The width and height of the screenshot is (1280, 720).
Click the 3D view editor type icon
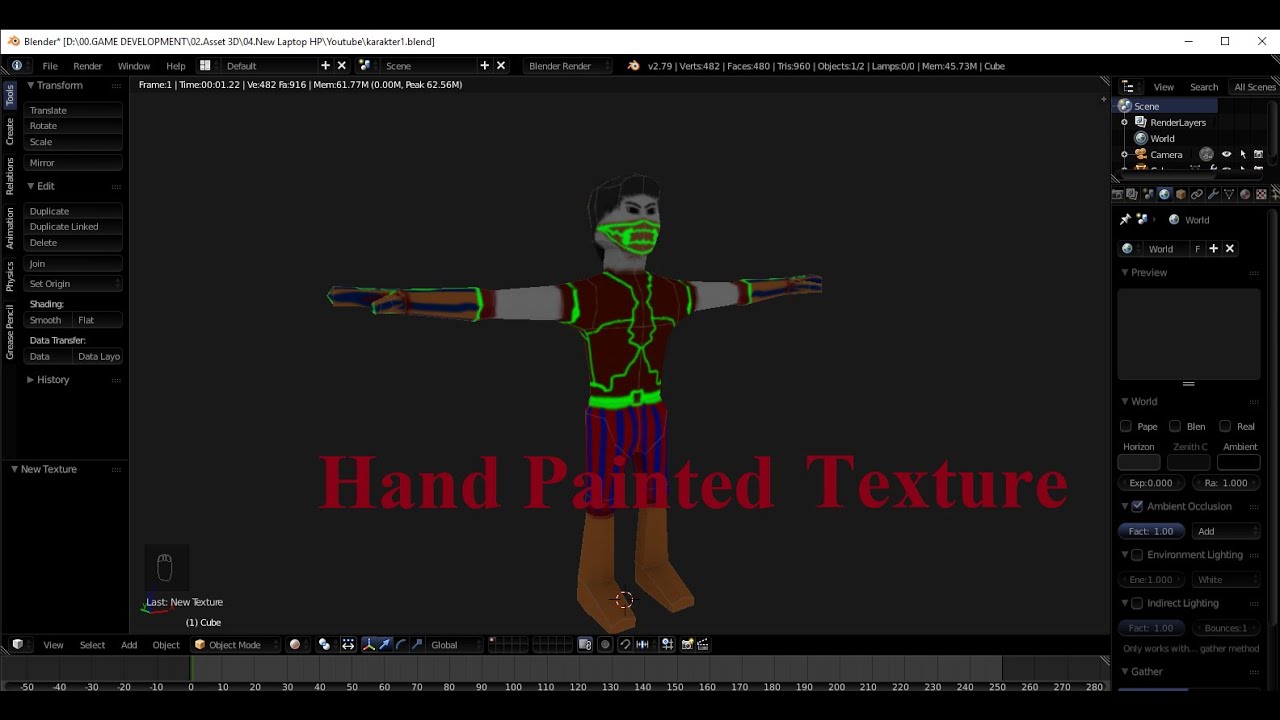17,645
